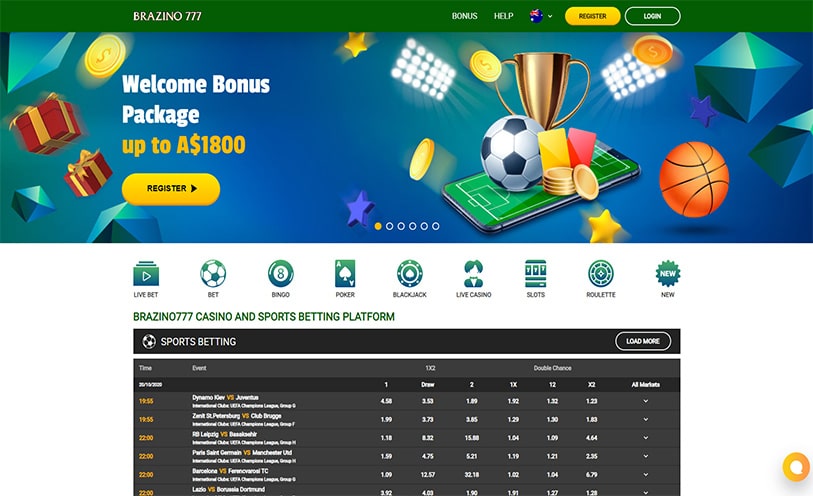Image resolution: width=813 pixels, height=496 pixels.
Task: Select the soccer ball Bet icon
Action: 213,274
